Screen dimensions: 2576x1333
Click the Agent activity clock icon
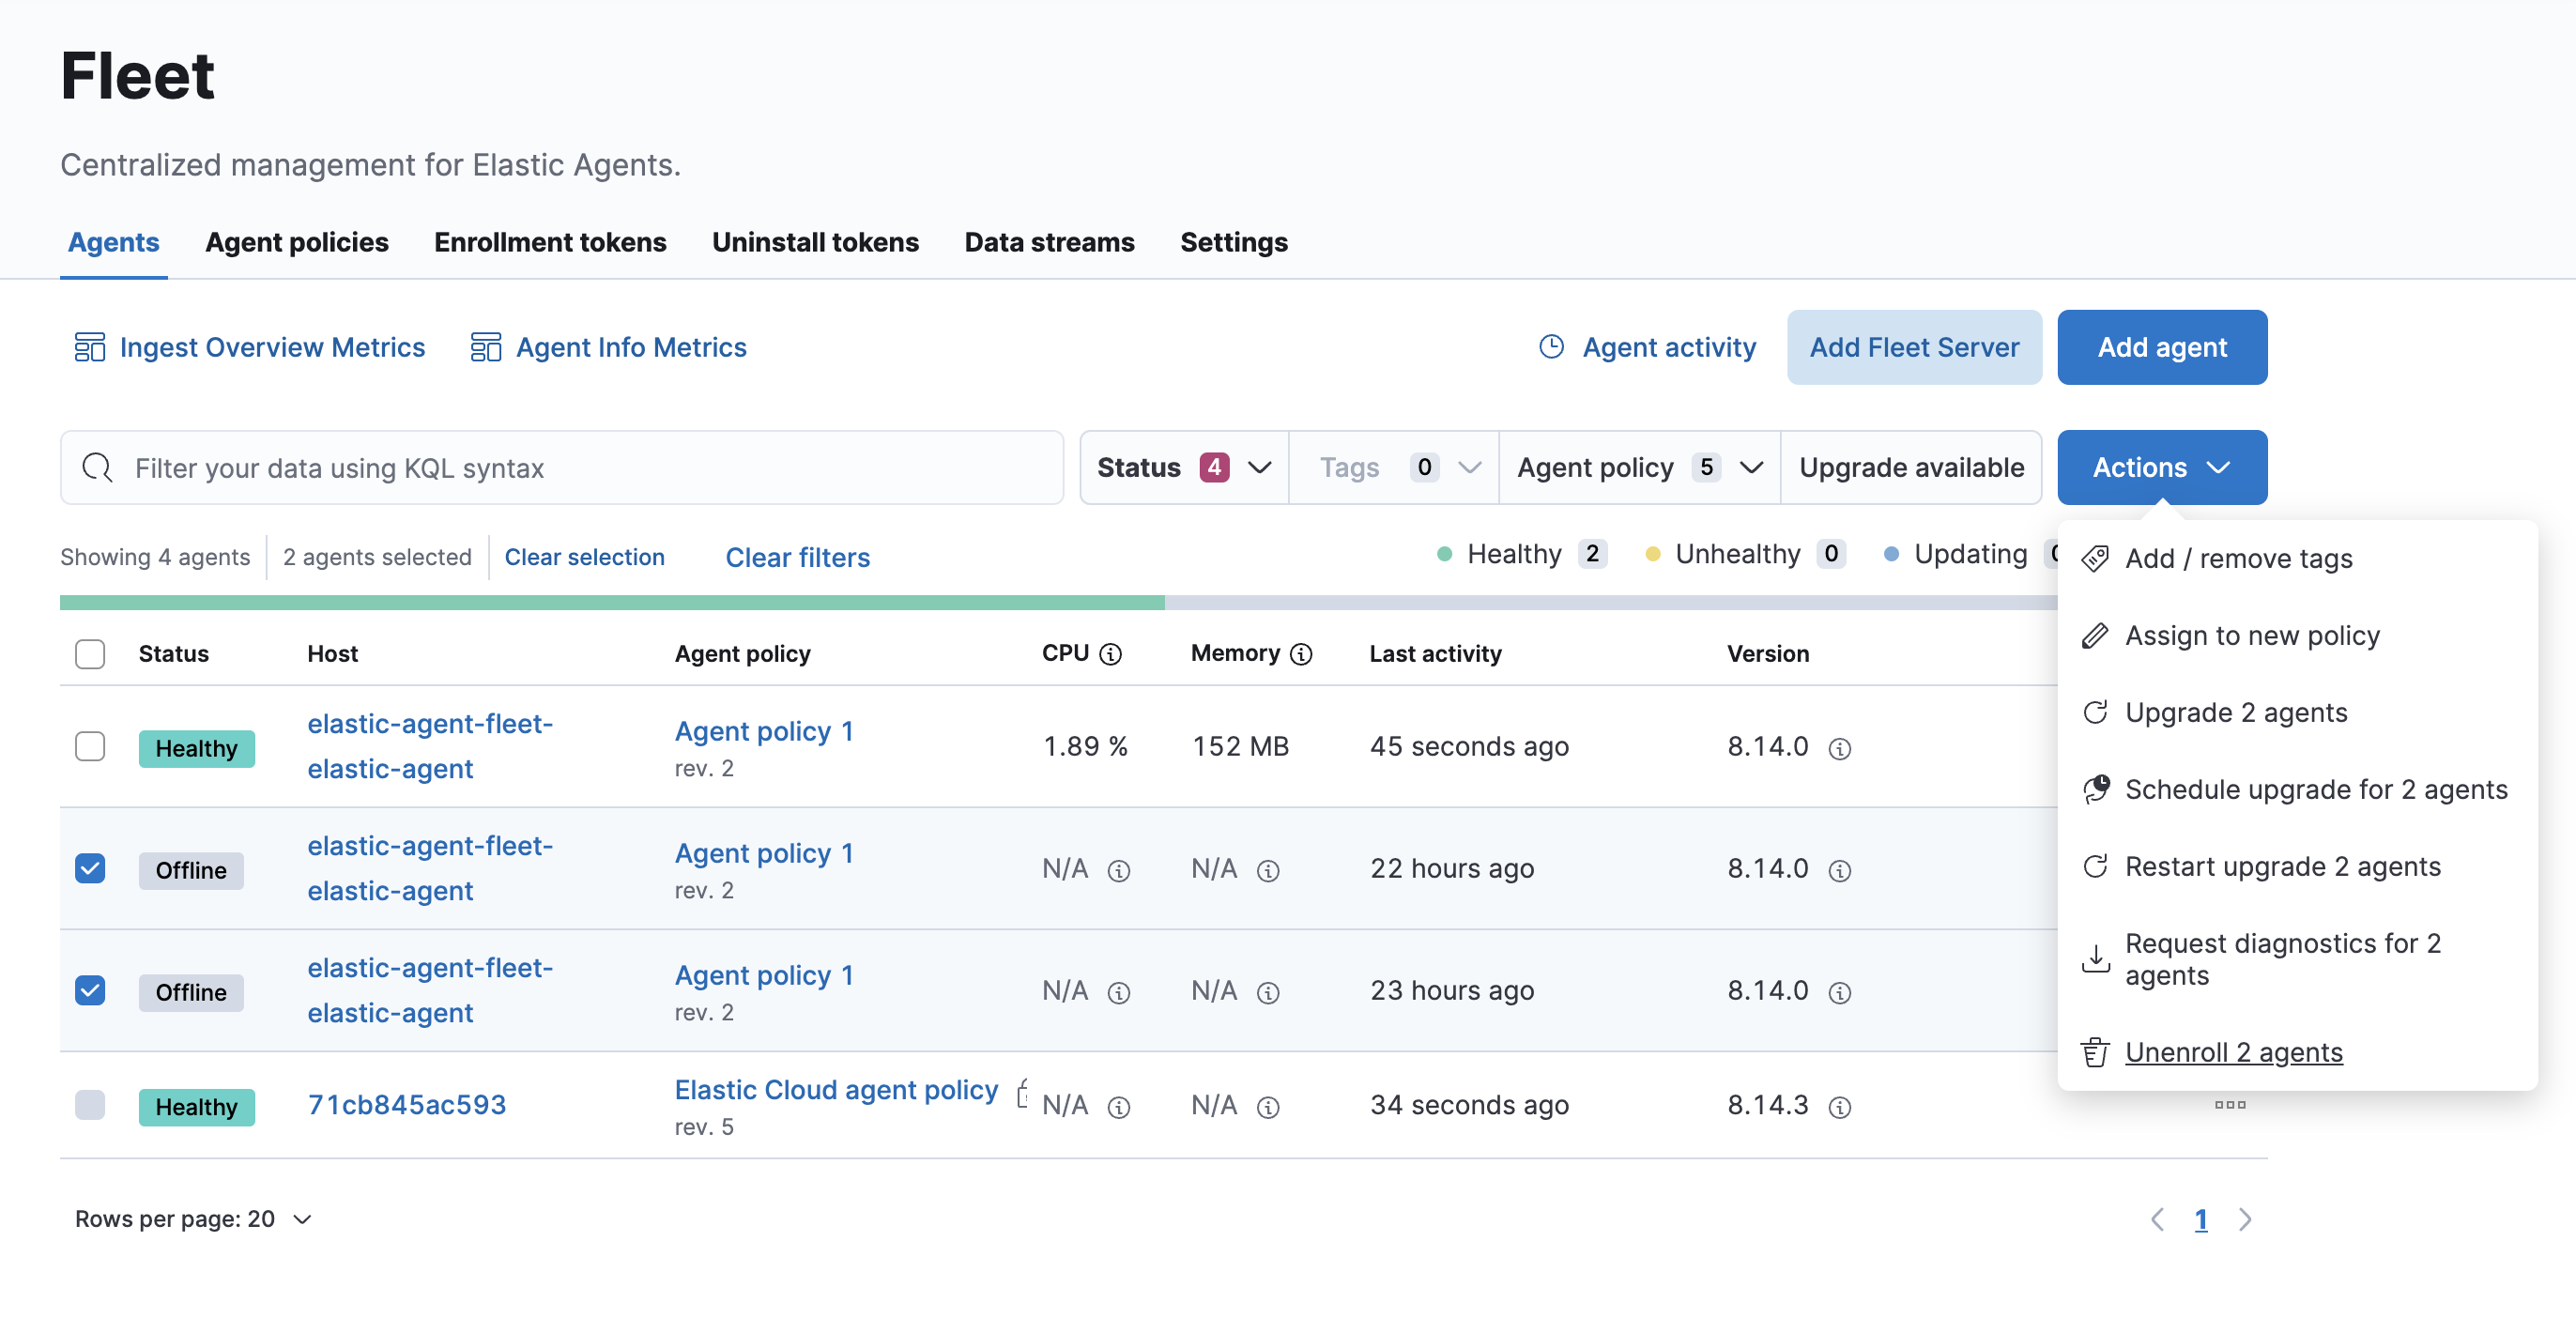[1551, 346]
